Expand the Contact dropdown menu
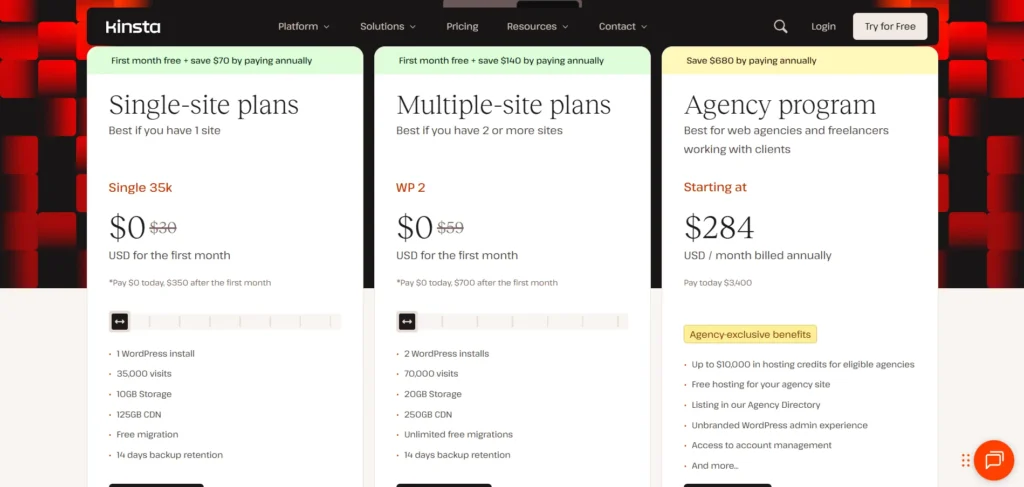The width and height of the screenshot is (1024, 487). coord(622,26)
